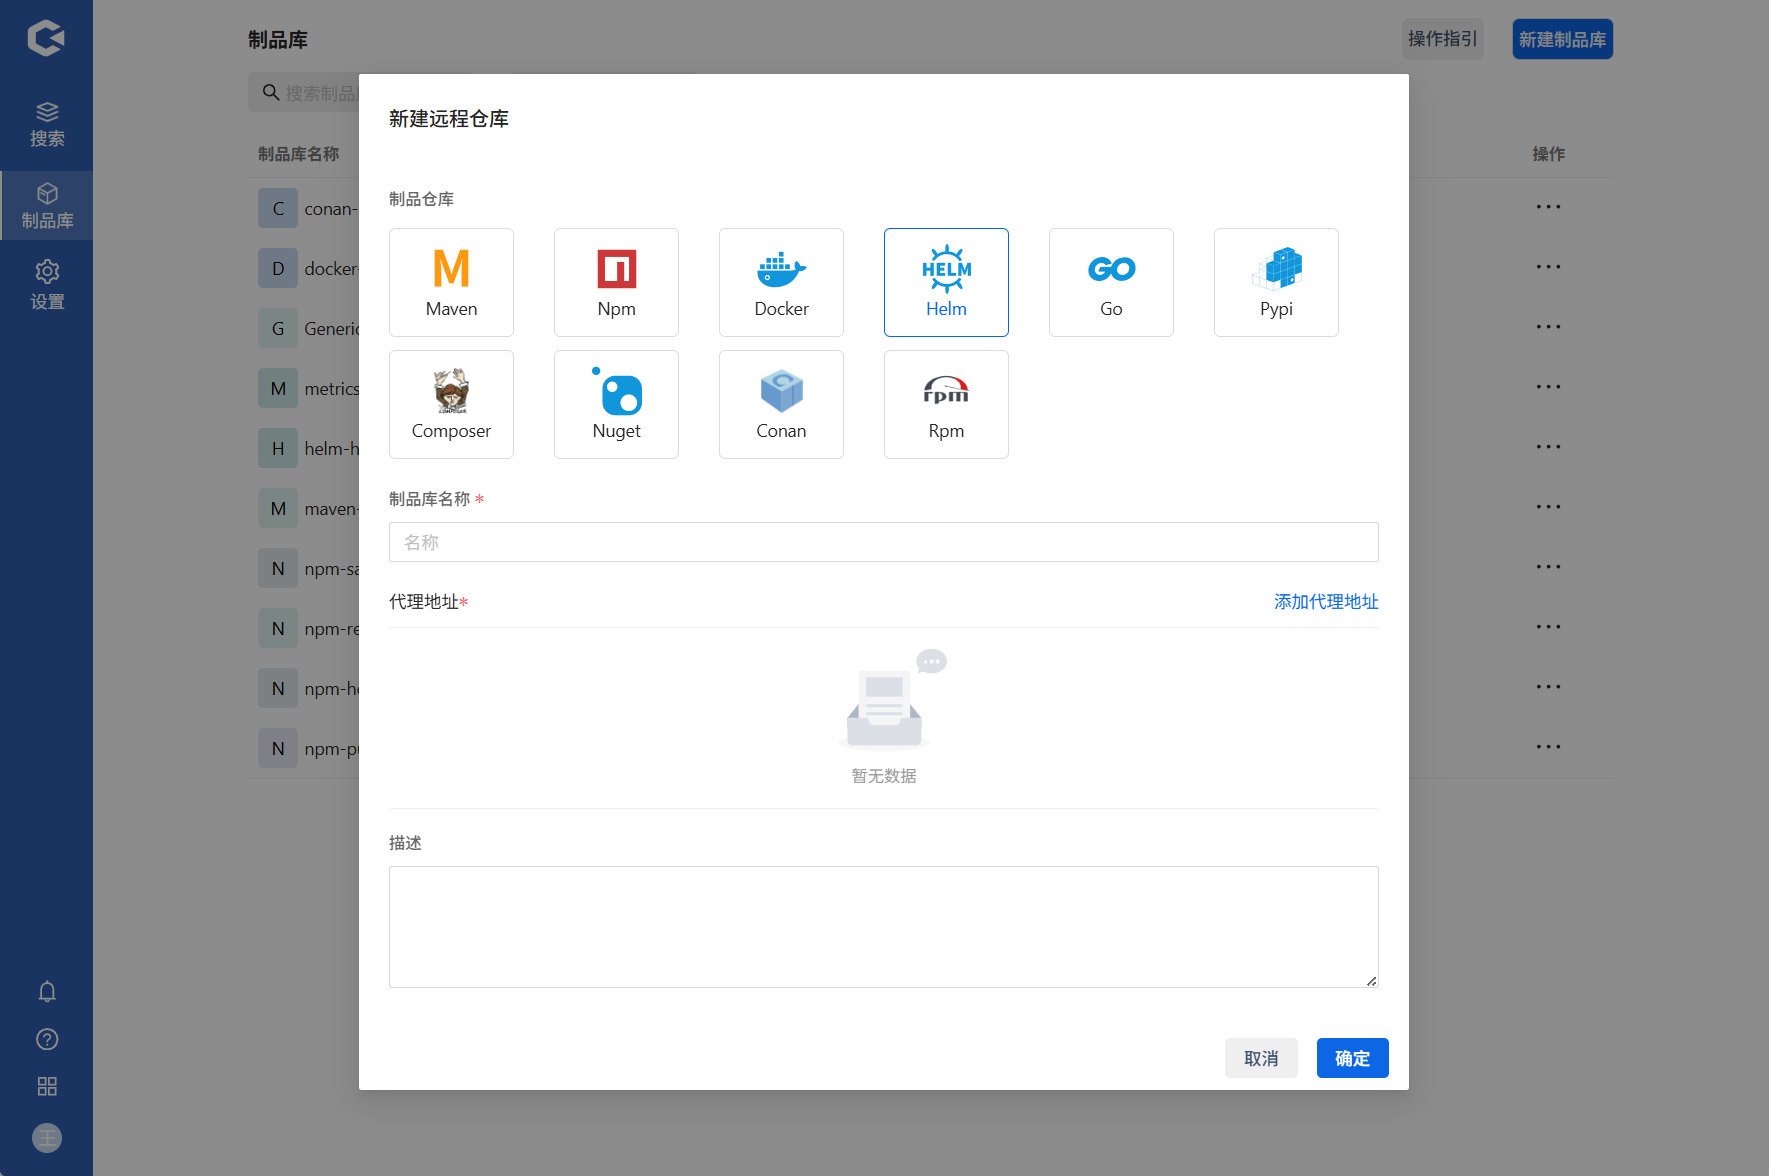Choose the Docker repository type
1769x1176 pixels.
coord(781,282)
